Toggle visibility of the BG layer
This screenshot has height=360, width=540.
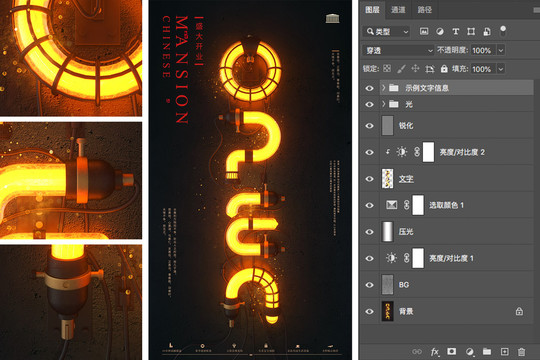(x=370, y=285)
